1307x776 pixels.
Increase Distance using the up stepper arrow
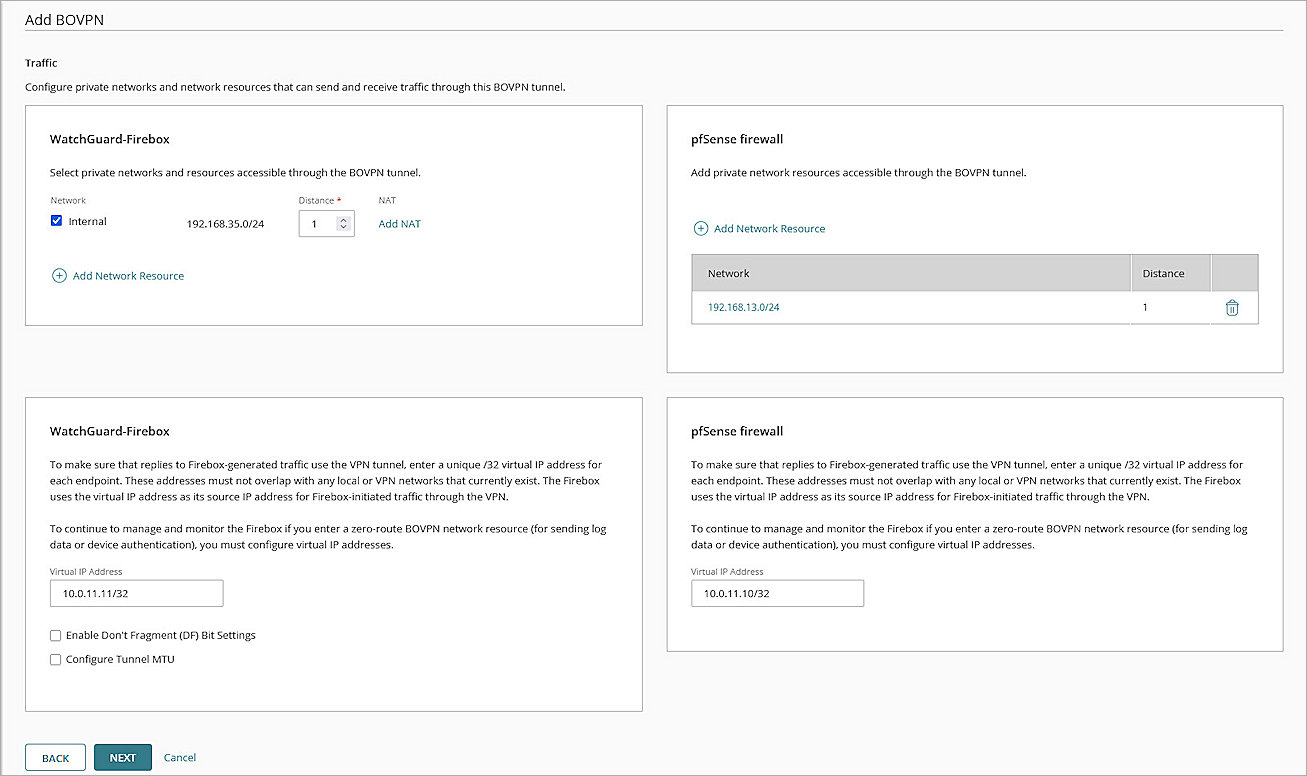click(x=345, y=219)
